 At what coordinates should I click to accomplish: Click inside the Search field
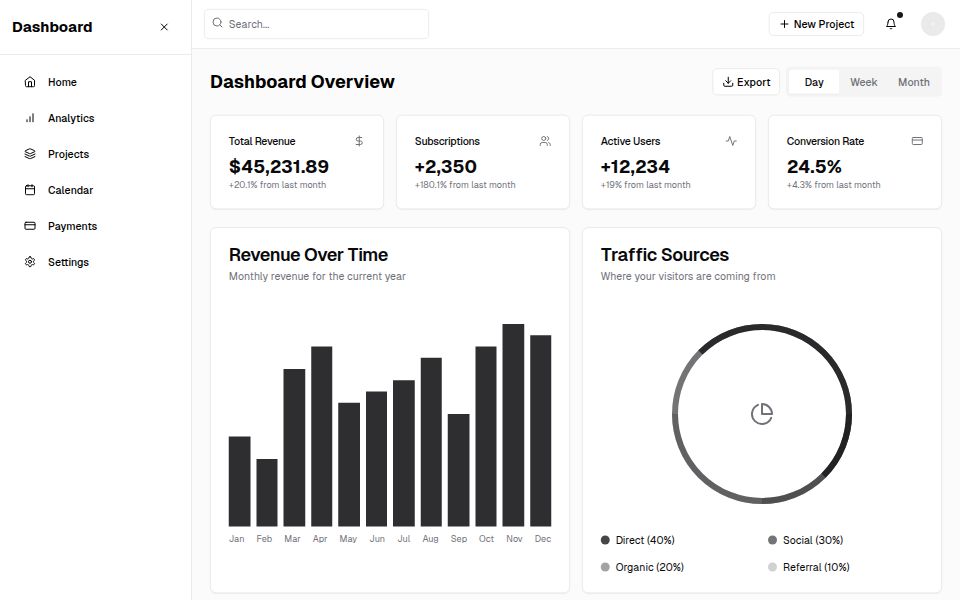(316, 23)
